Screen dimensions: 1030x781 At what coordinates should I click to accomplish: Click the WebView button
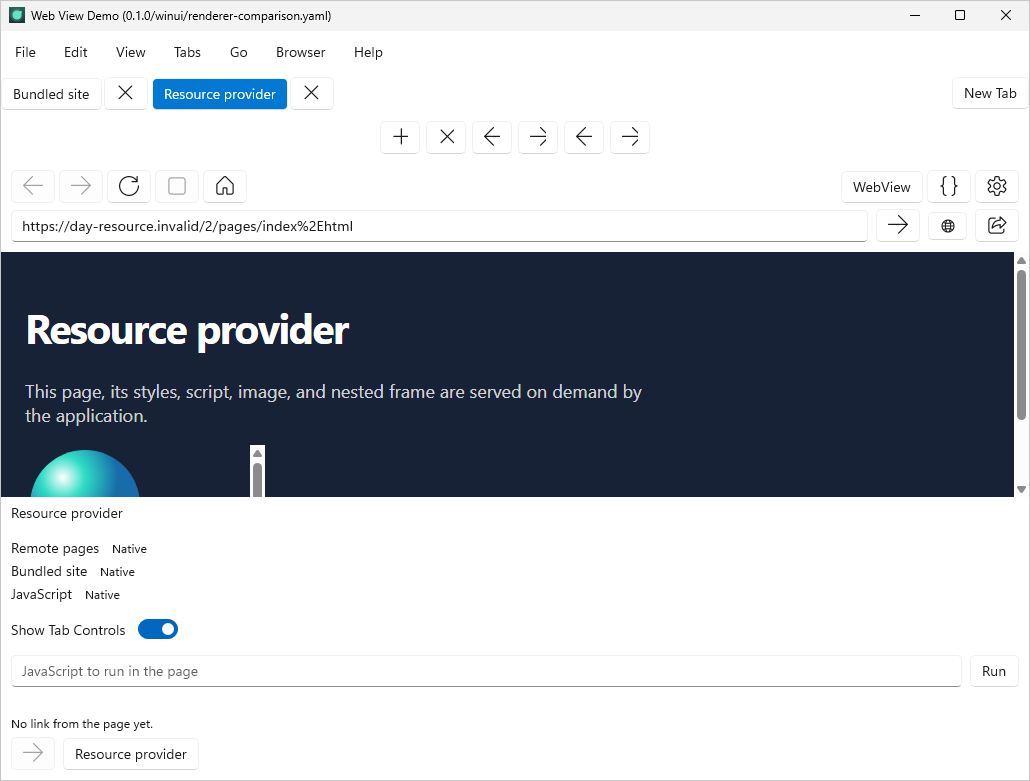point(882,187)
